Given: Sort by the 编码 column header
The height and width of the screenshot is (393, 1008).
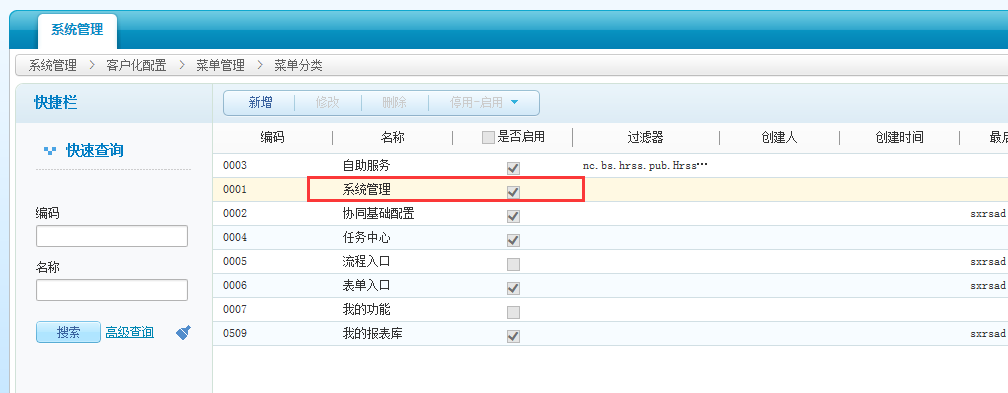Looking at the screenshot, I should [272, 137].
